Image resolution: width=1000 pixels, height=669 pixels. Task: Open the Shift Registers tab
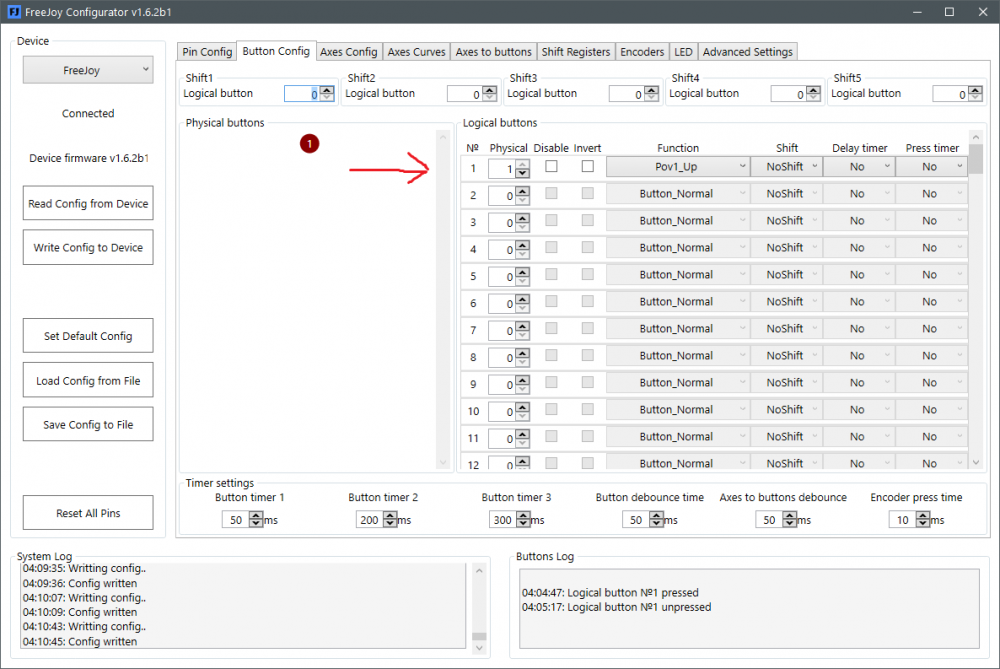[x=575, y=52]
